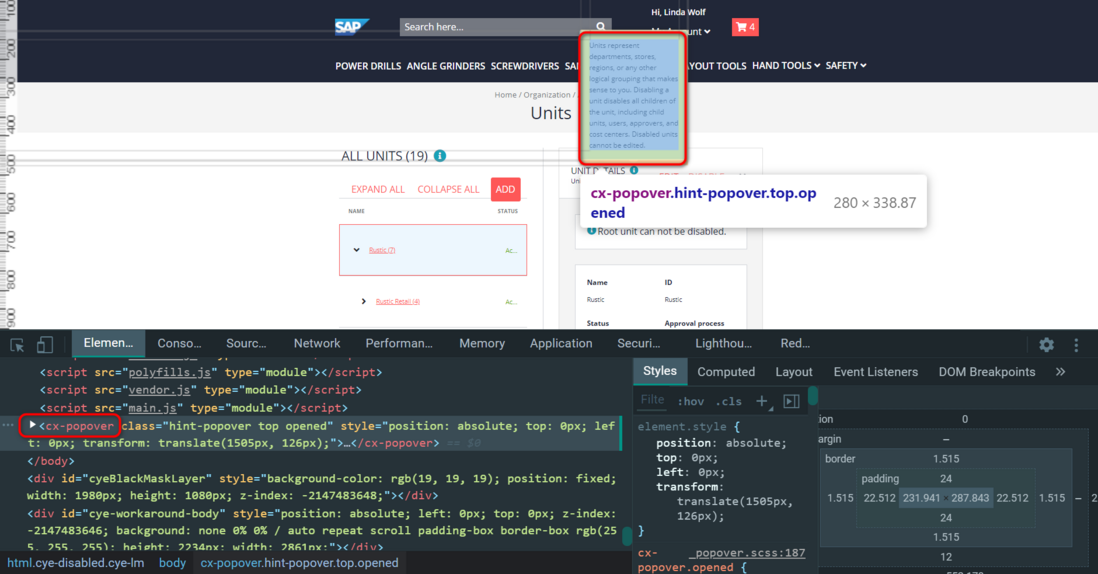
Task: Switch to the Elements tab
Action: 108,343
